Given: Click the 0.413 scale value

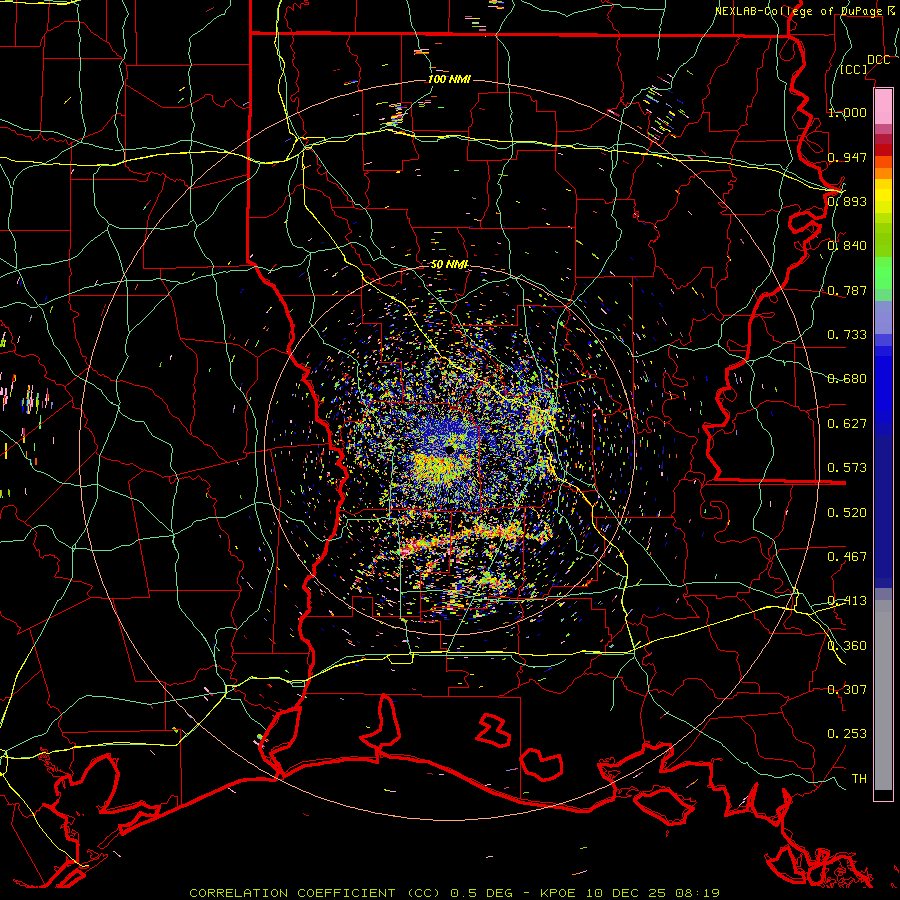Looking at the screenshot, I should click(x=847, y=601).
